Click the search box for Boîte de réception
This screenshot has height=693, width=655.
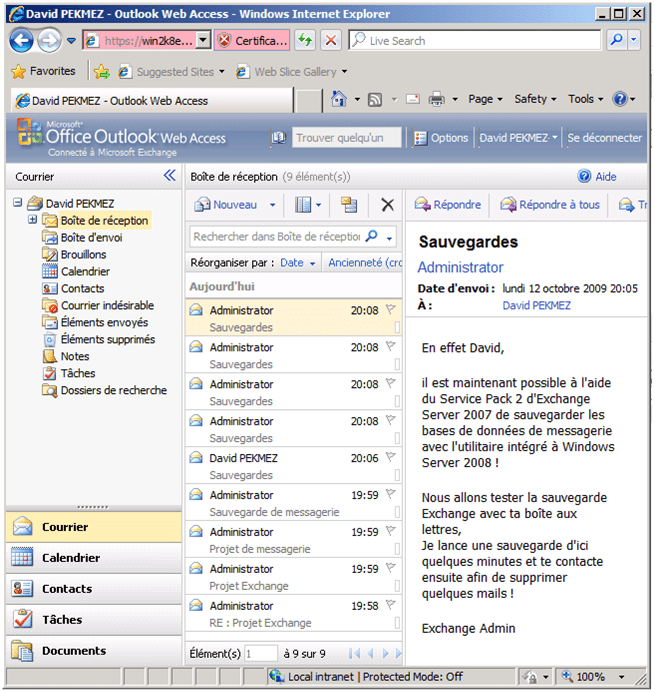[276, 237]
